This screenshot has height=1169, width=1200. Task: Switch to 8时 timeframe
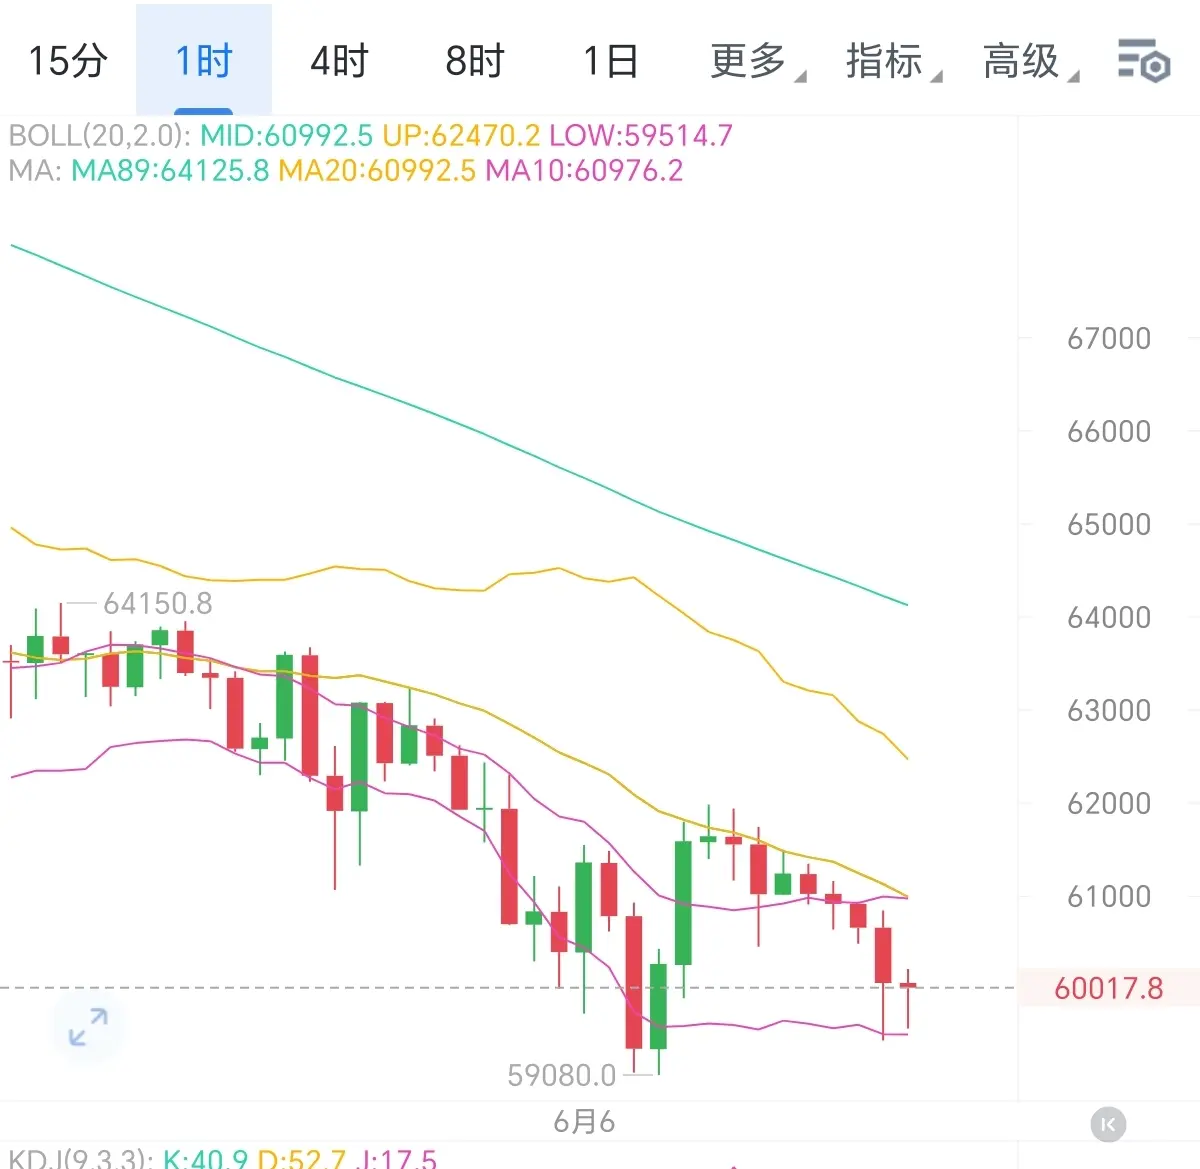click(475, 61)
